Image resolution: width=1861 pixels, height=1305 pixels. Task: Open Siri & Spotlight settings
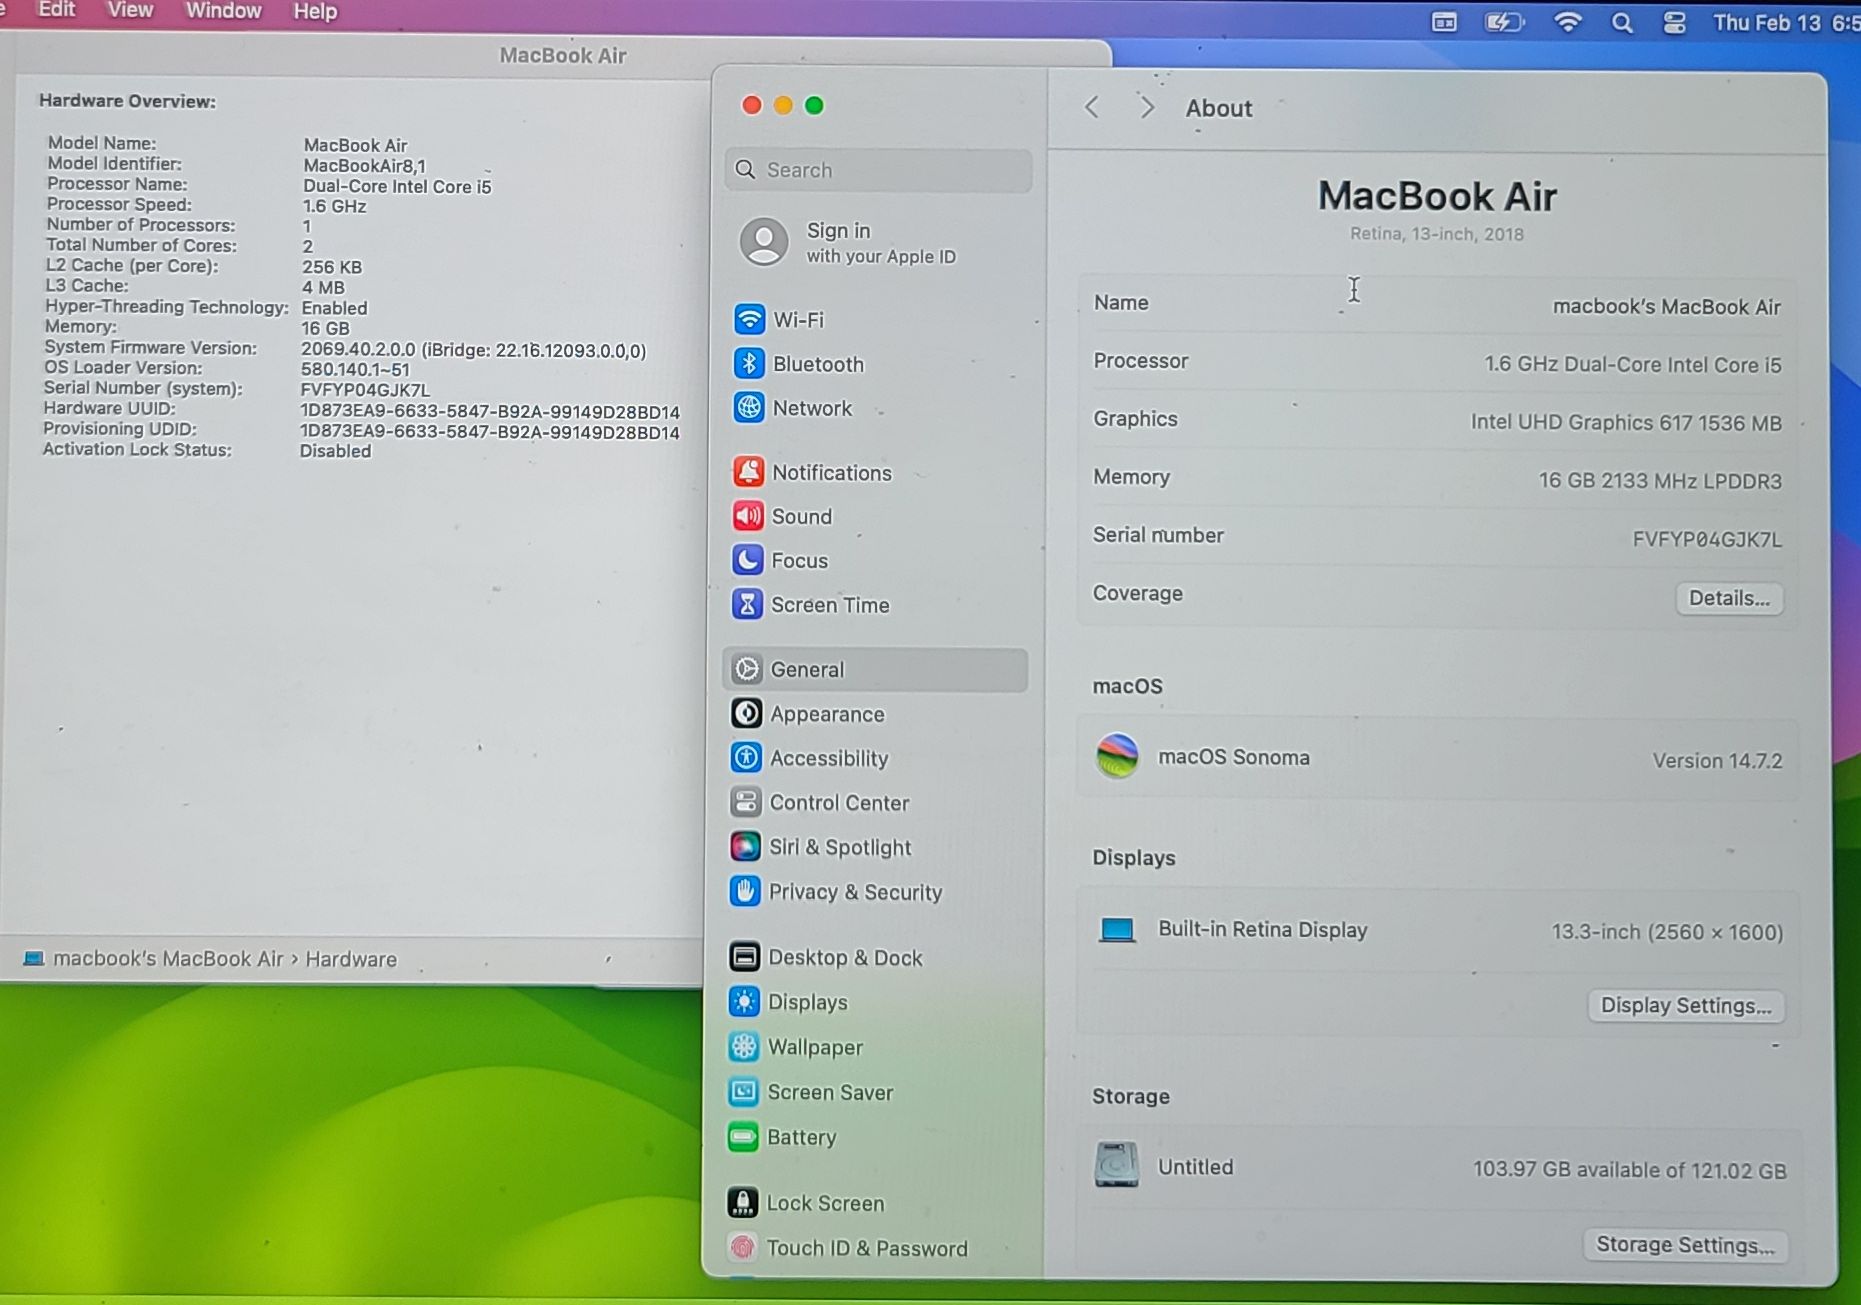pyautogui.click(x=839, y=847)
